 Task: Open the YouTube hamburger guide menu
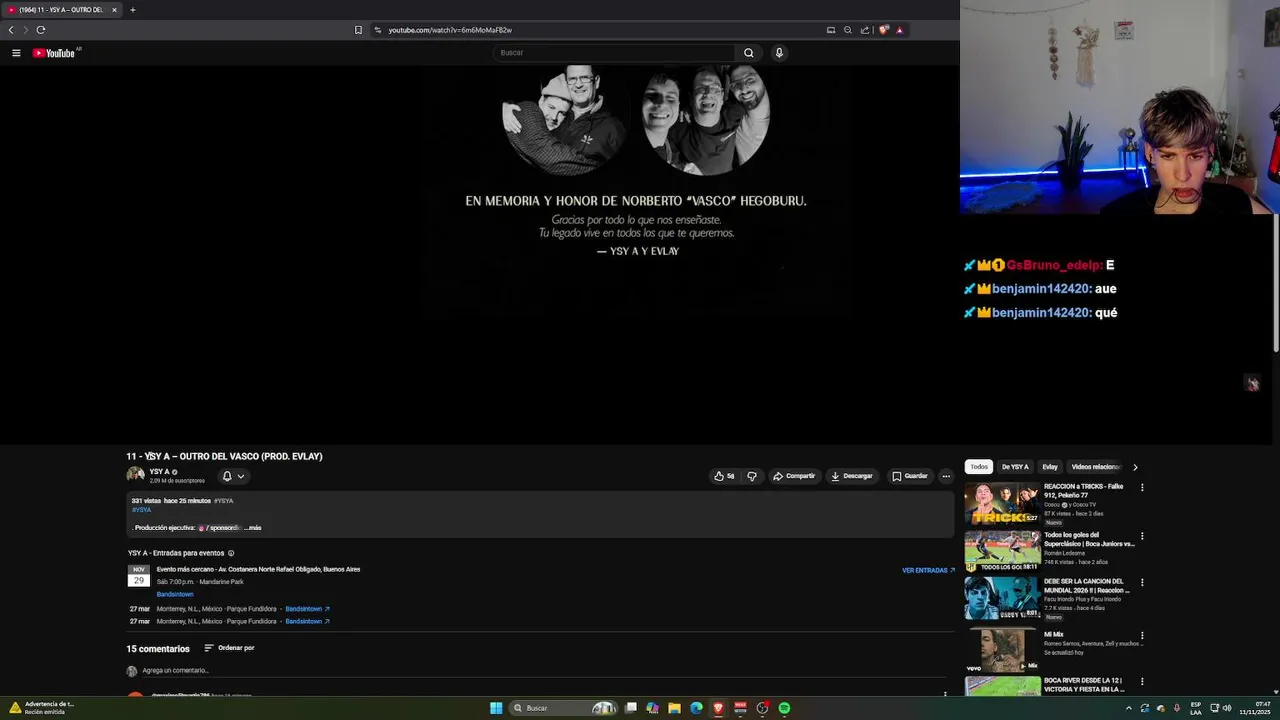(16, 53)
